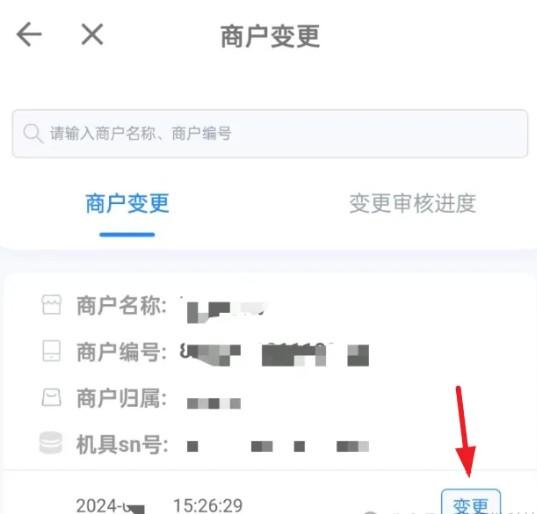Click the device icon beside 商户编号
The width and height of the screenshot is (537, 514).
51,351
